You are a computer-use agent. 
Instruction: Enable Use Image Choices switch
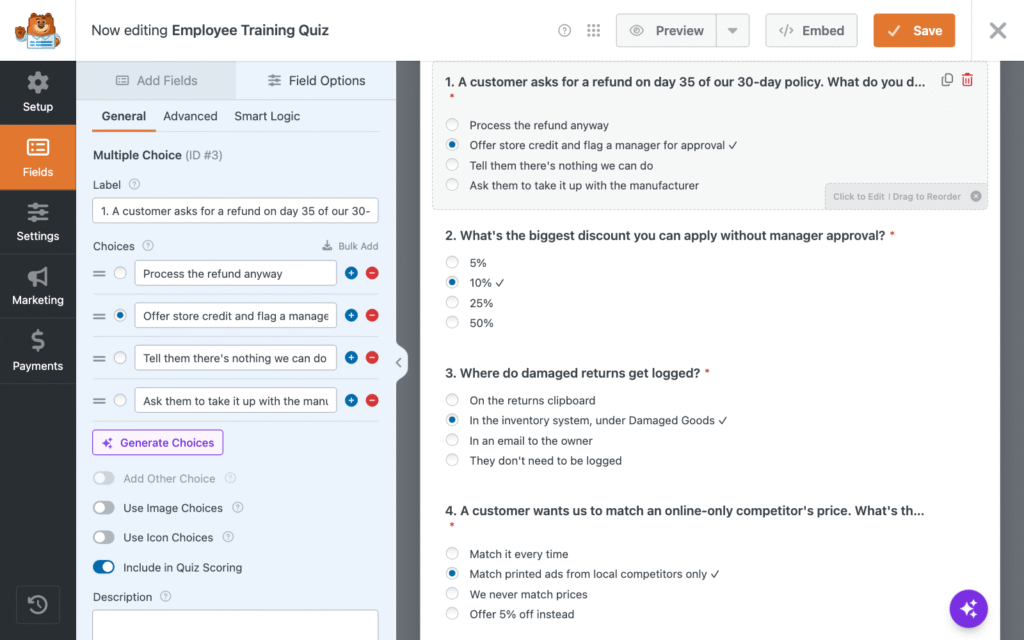pyautogui.click(x=104, y=507)
